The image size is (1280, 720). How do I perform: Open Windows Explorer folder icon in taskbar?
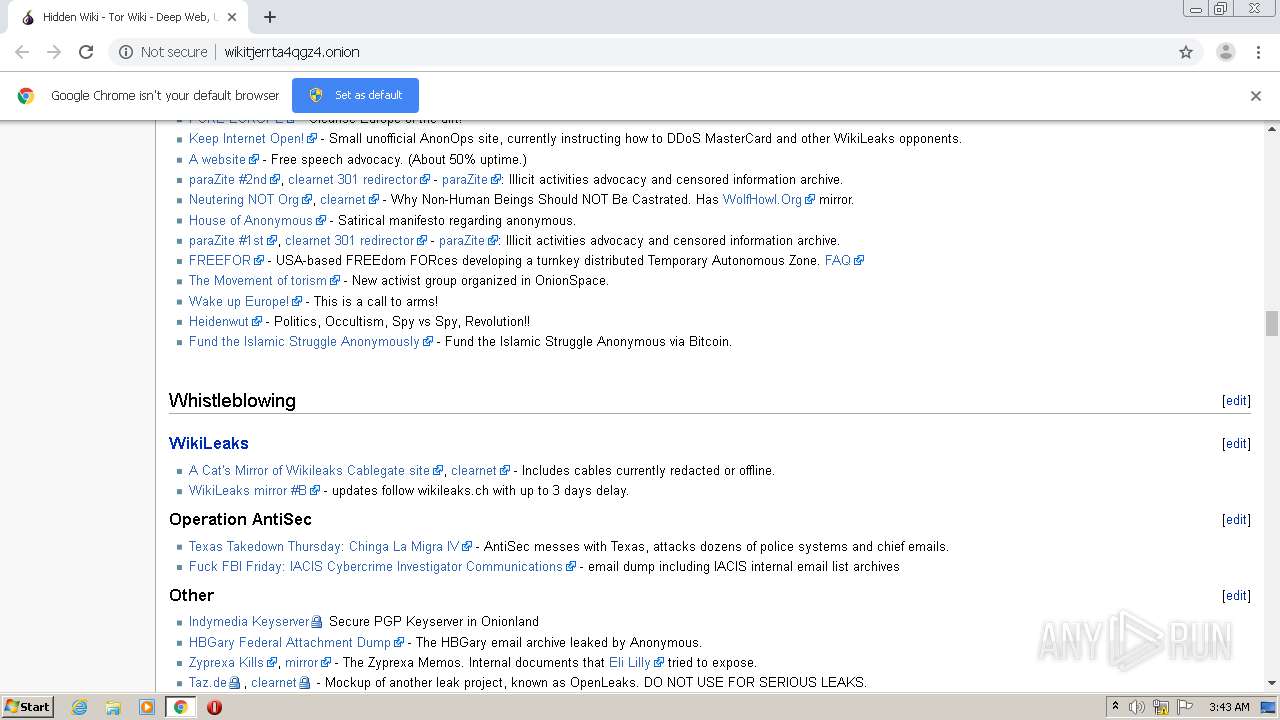click(113, 707)
